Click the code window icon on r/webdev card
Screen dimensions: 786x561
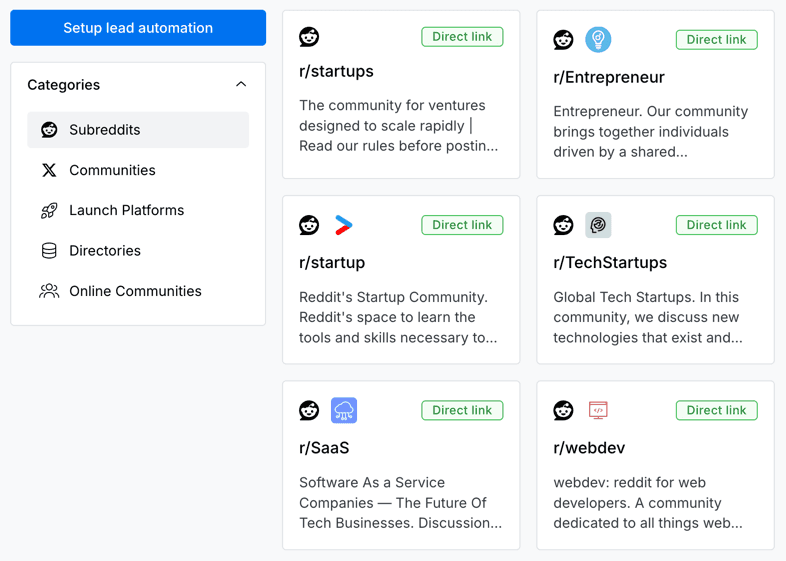coord(598,410)
